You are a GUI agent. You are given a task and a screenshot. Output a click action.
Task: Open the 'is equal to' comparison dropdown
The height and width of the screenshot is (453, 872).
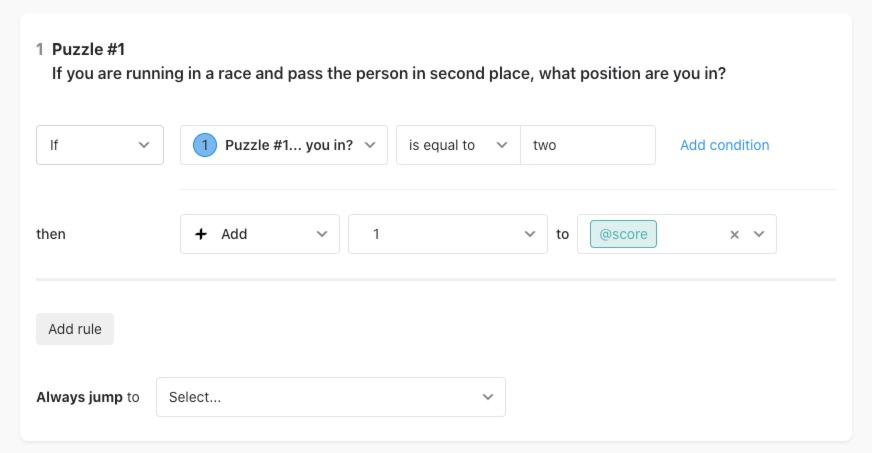(x=458, y=145)
